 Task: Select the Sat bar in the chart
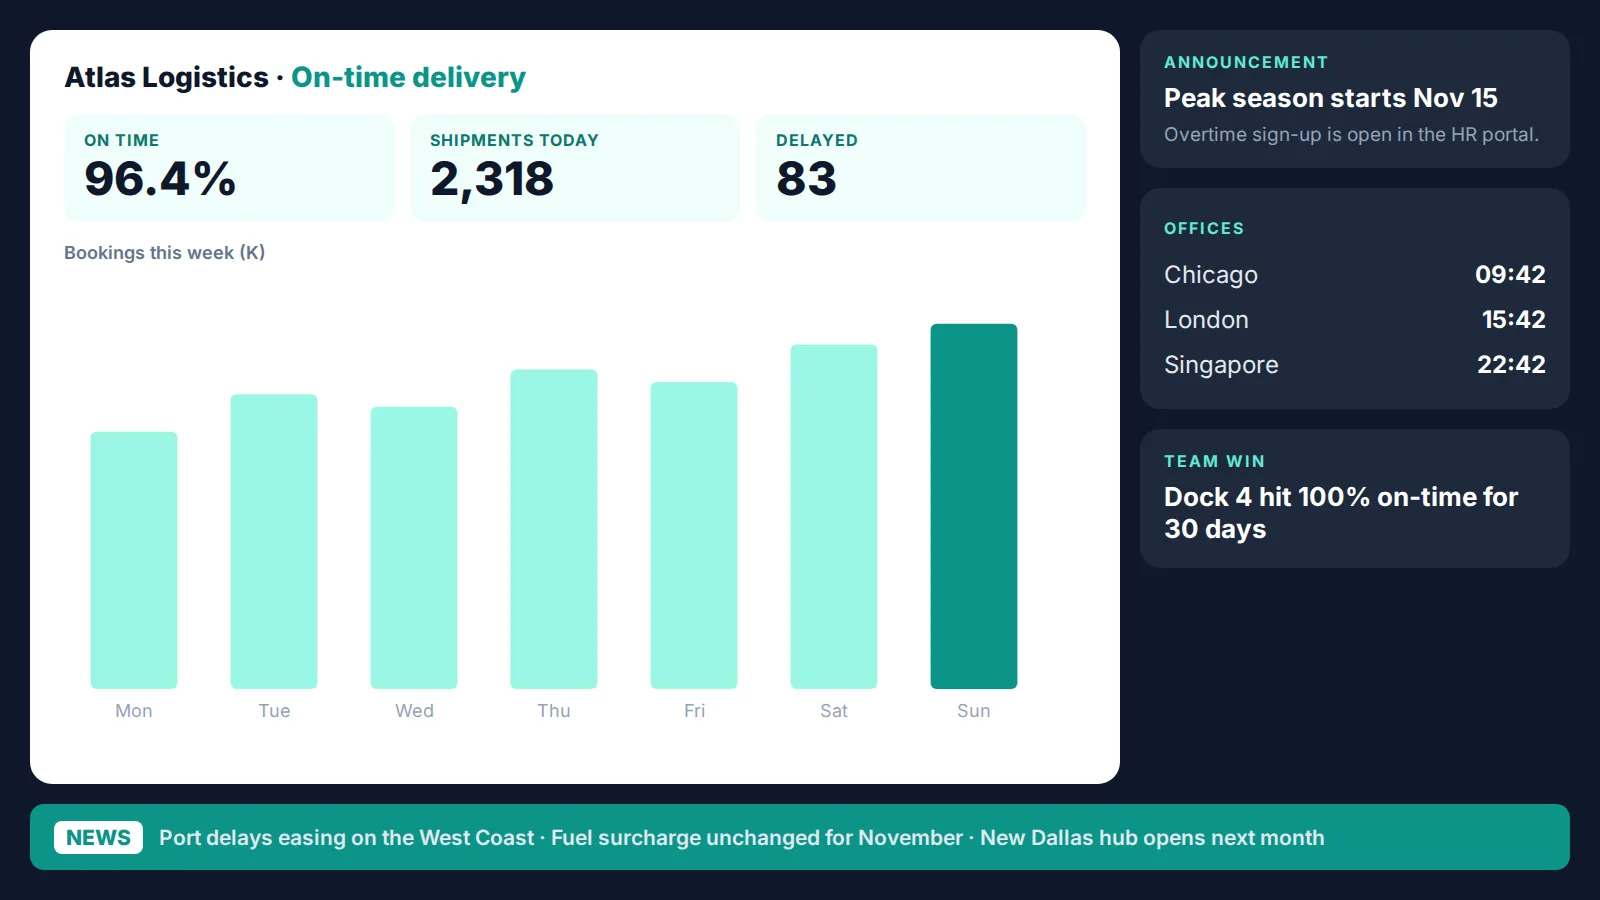pos(834,517)
